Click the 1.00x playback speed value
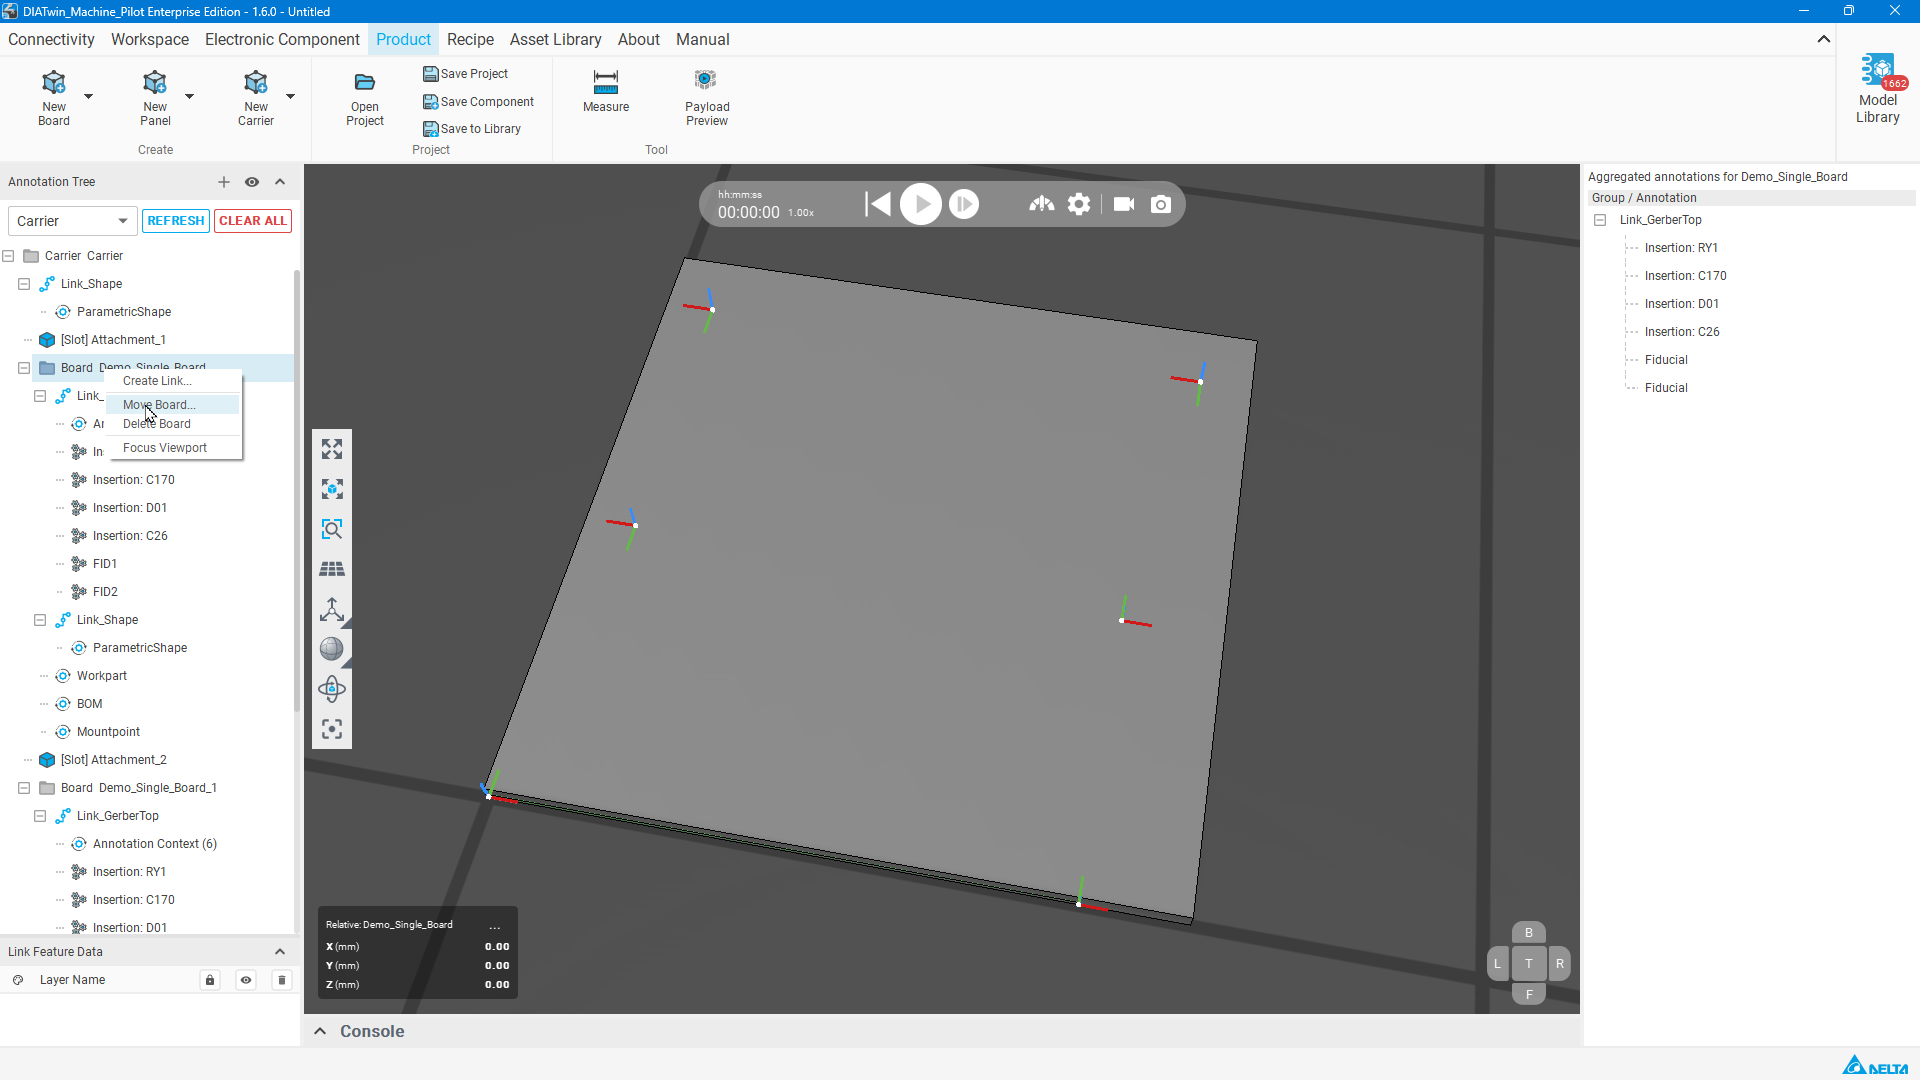This screenshot has height=1080, width=1920. (801, 213)
